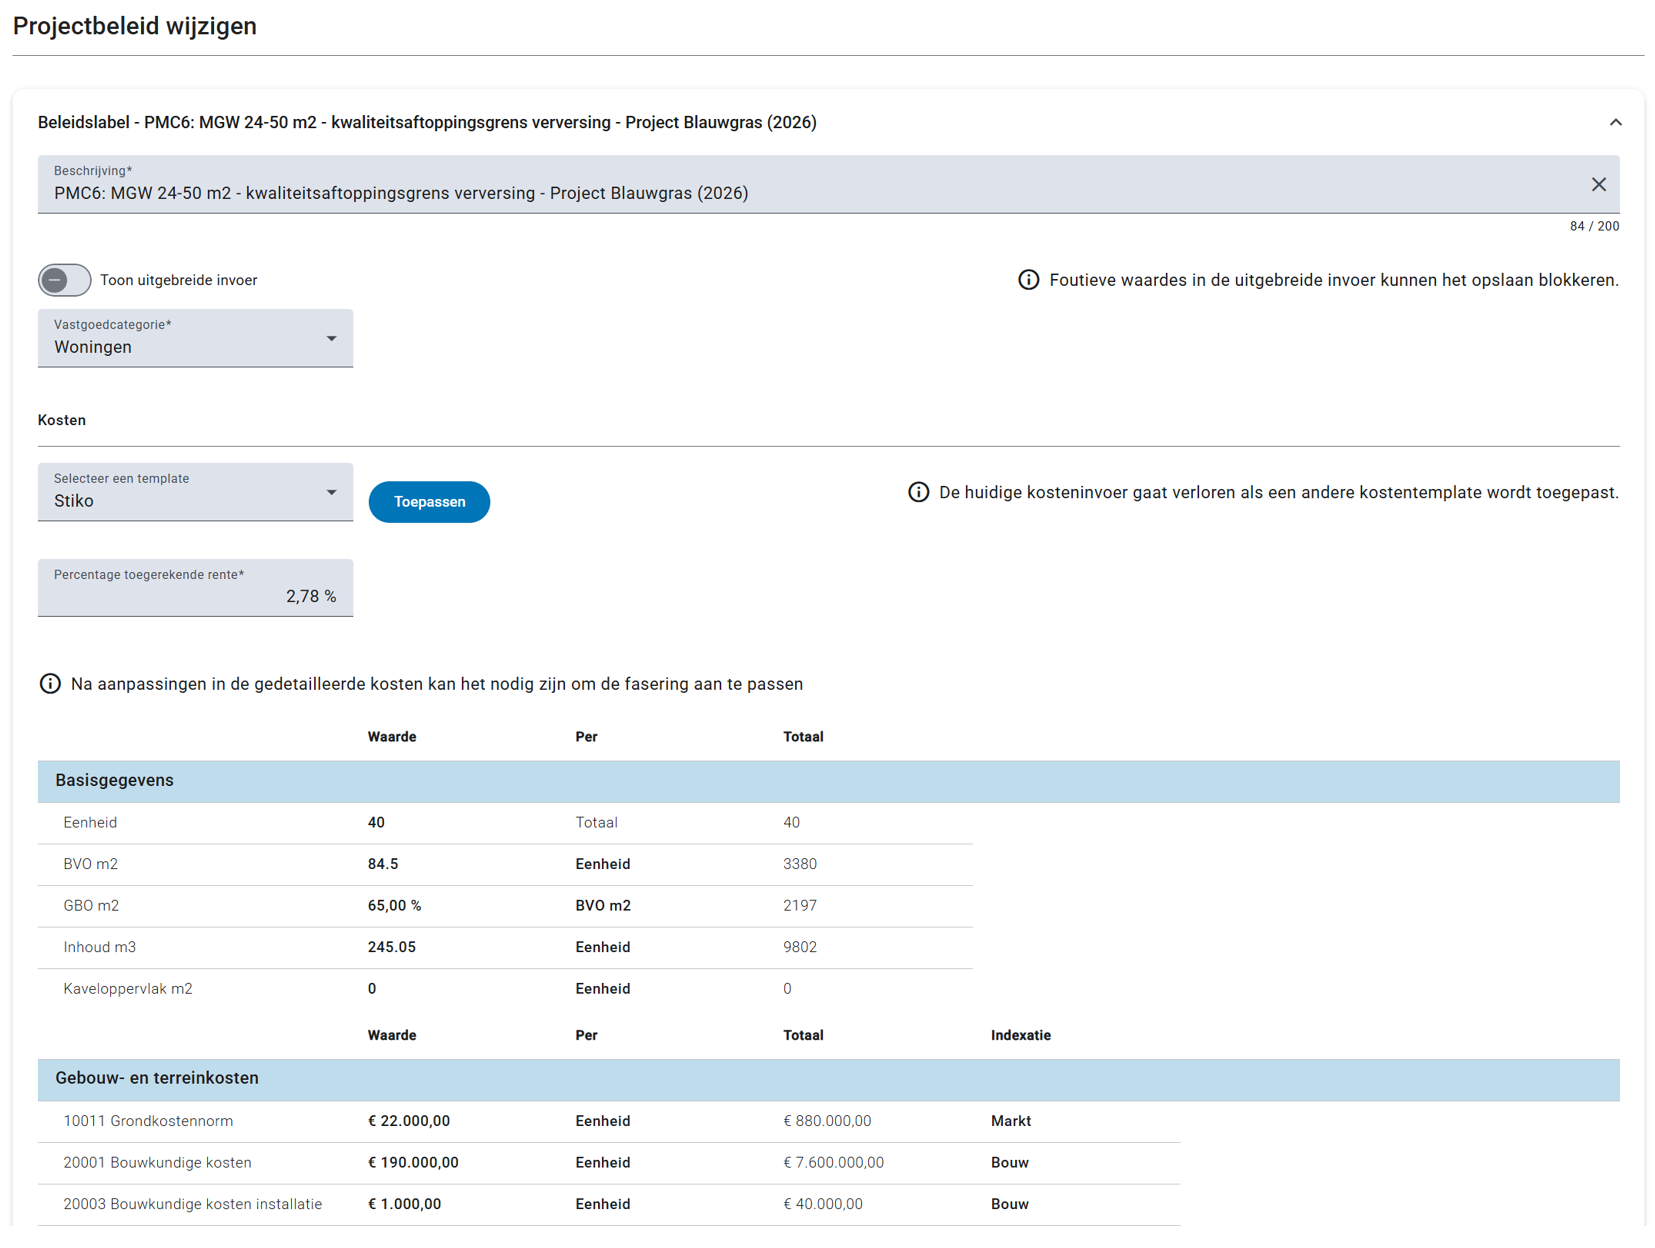Click inside the Beschrijving text field
1655x1248 pixels.
pos(800,193)
